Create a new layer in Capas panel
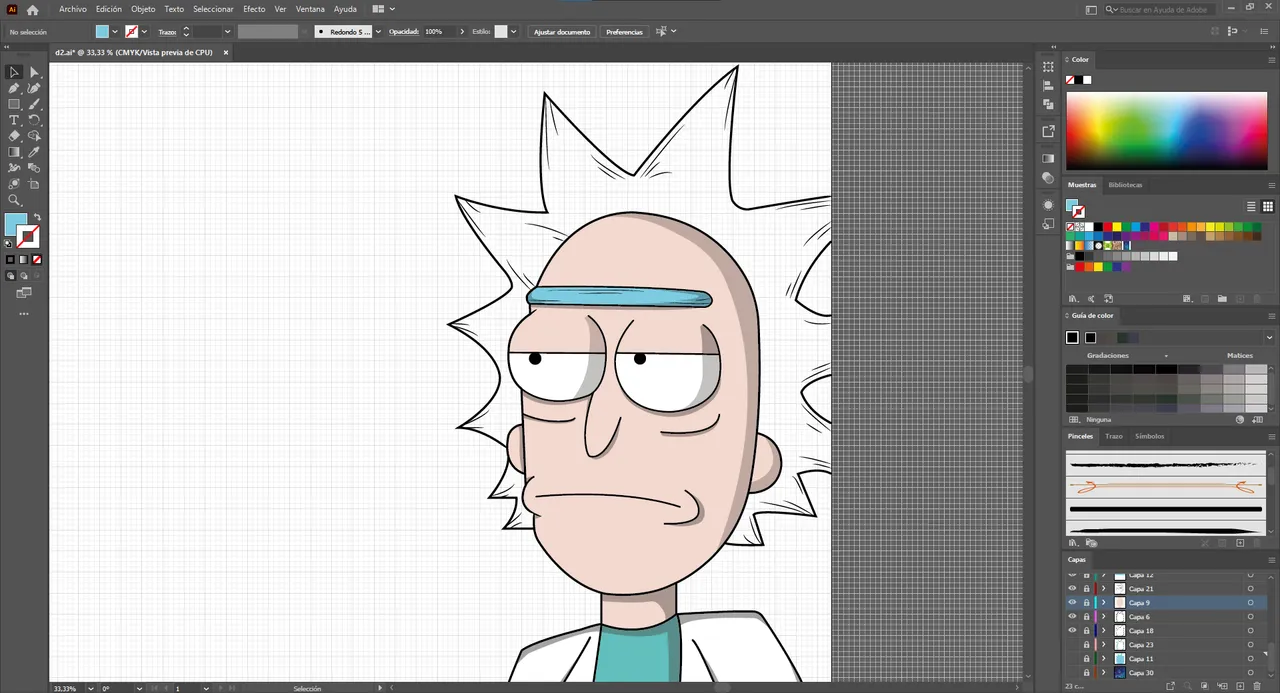The width and height of the screenshot is (1280, 693). [1240, 686]
